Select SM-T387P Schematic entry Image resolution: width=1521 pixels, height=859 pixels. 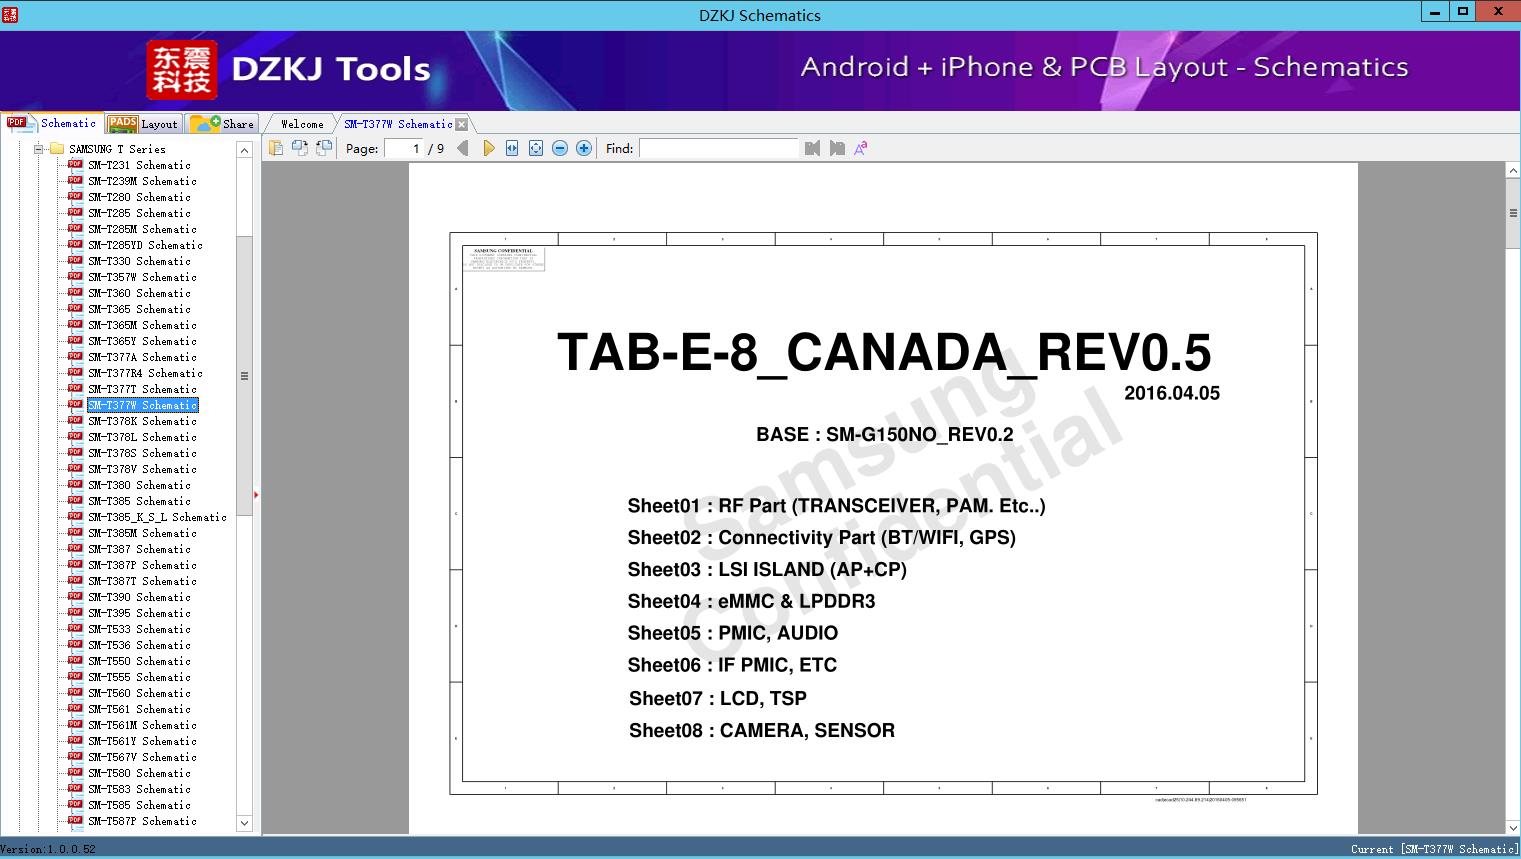[x=142, y=565]
